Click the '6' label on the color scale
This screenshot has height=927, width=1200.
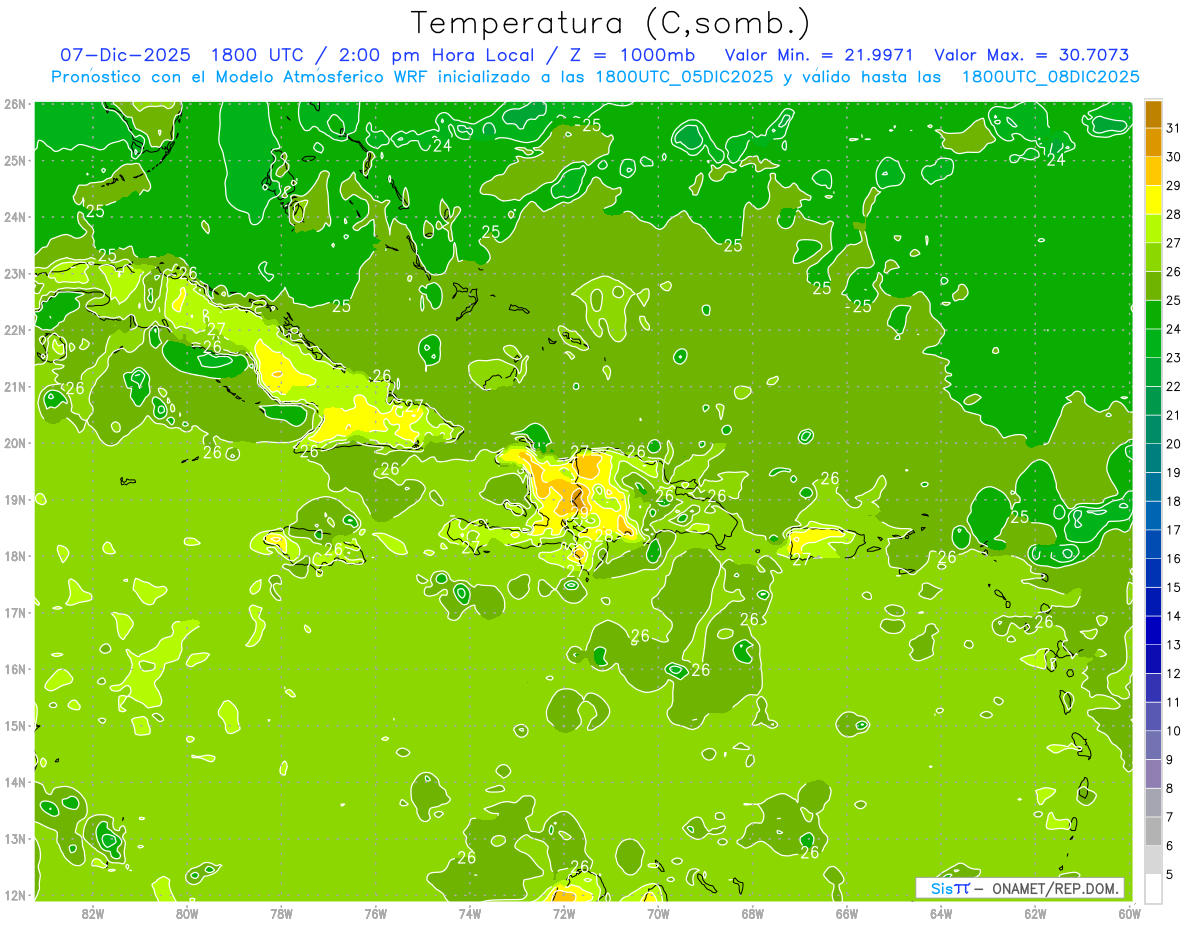[x=1170, y=846]
